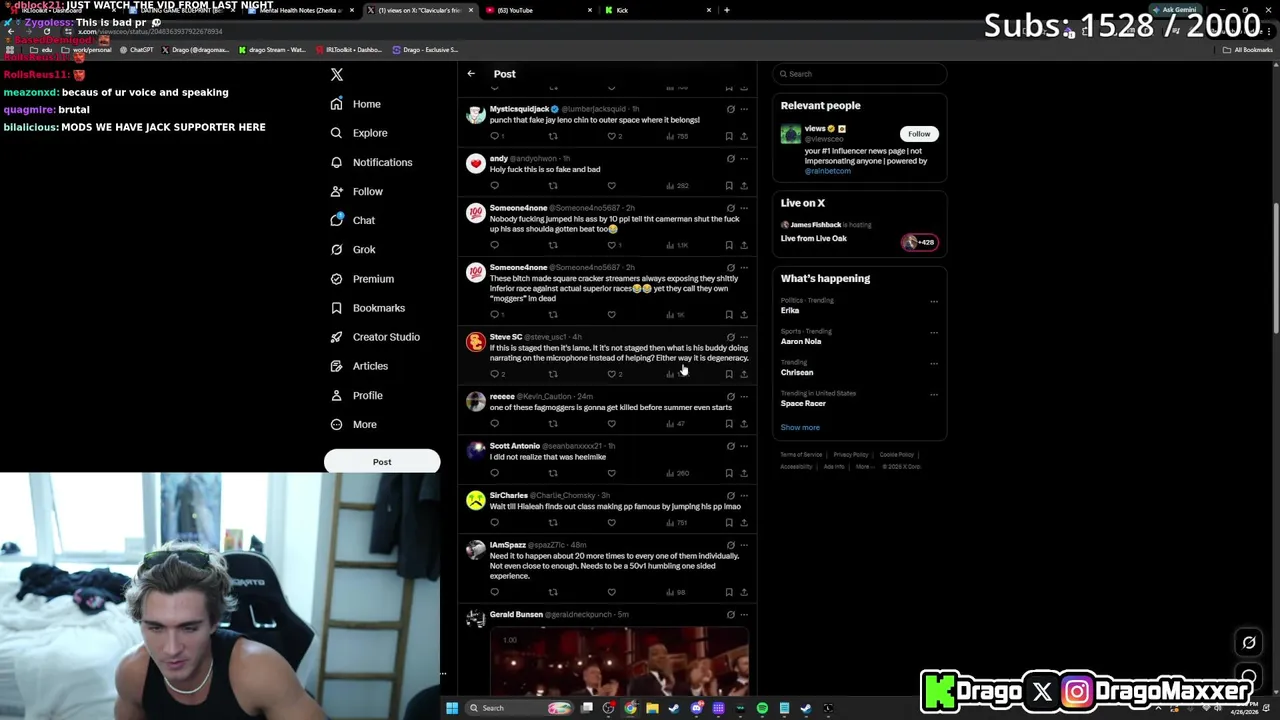Open more options on Scott Antonio's comment
The image size is (1280, 720).
click(743, 446)
